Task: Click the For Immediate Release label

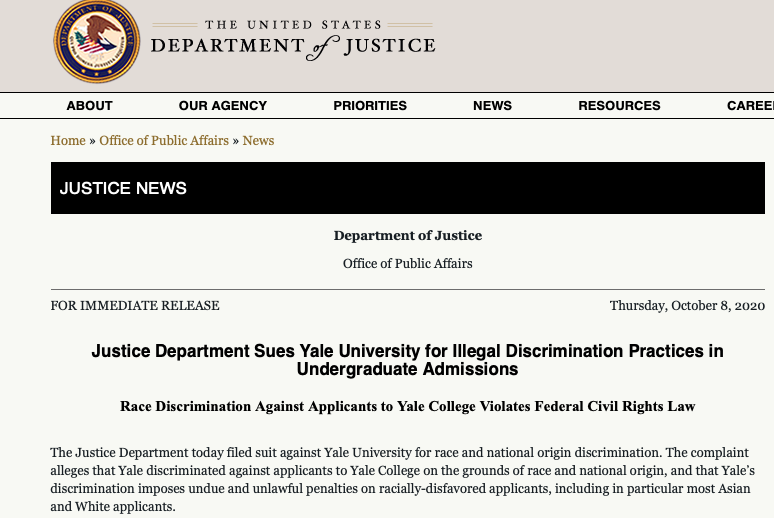Action: (135, 306)
